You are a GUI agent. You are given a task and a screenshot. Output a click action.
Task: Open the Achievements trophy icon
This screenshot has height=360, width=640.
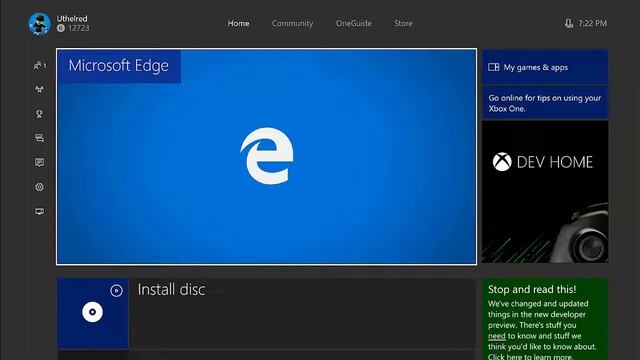[x=39, y=114]
